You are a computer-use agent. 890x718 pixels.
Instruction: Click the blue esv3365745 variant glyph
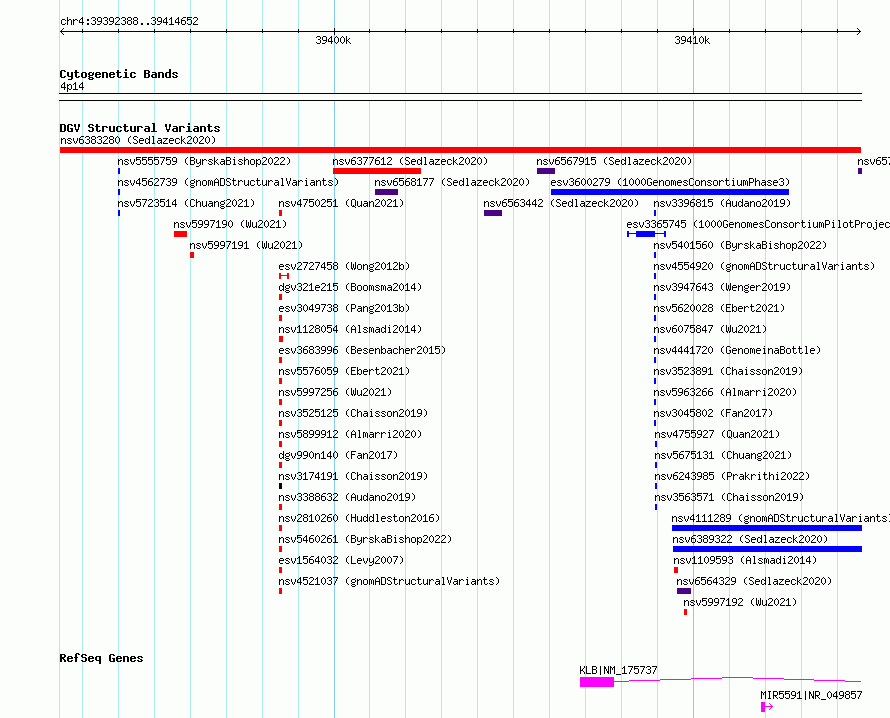coord(646,234)
